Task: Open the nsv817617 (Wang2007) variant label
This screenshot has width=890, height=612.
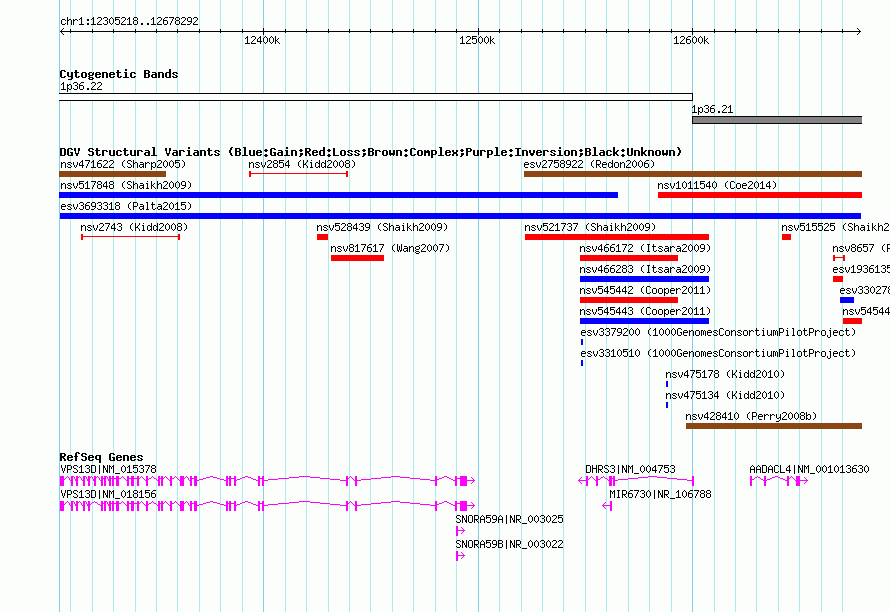Action: point(390,248)
